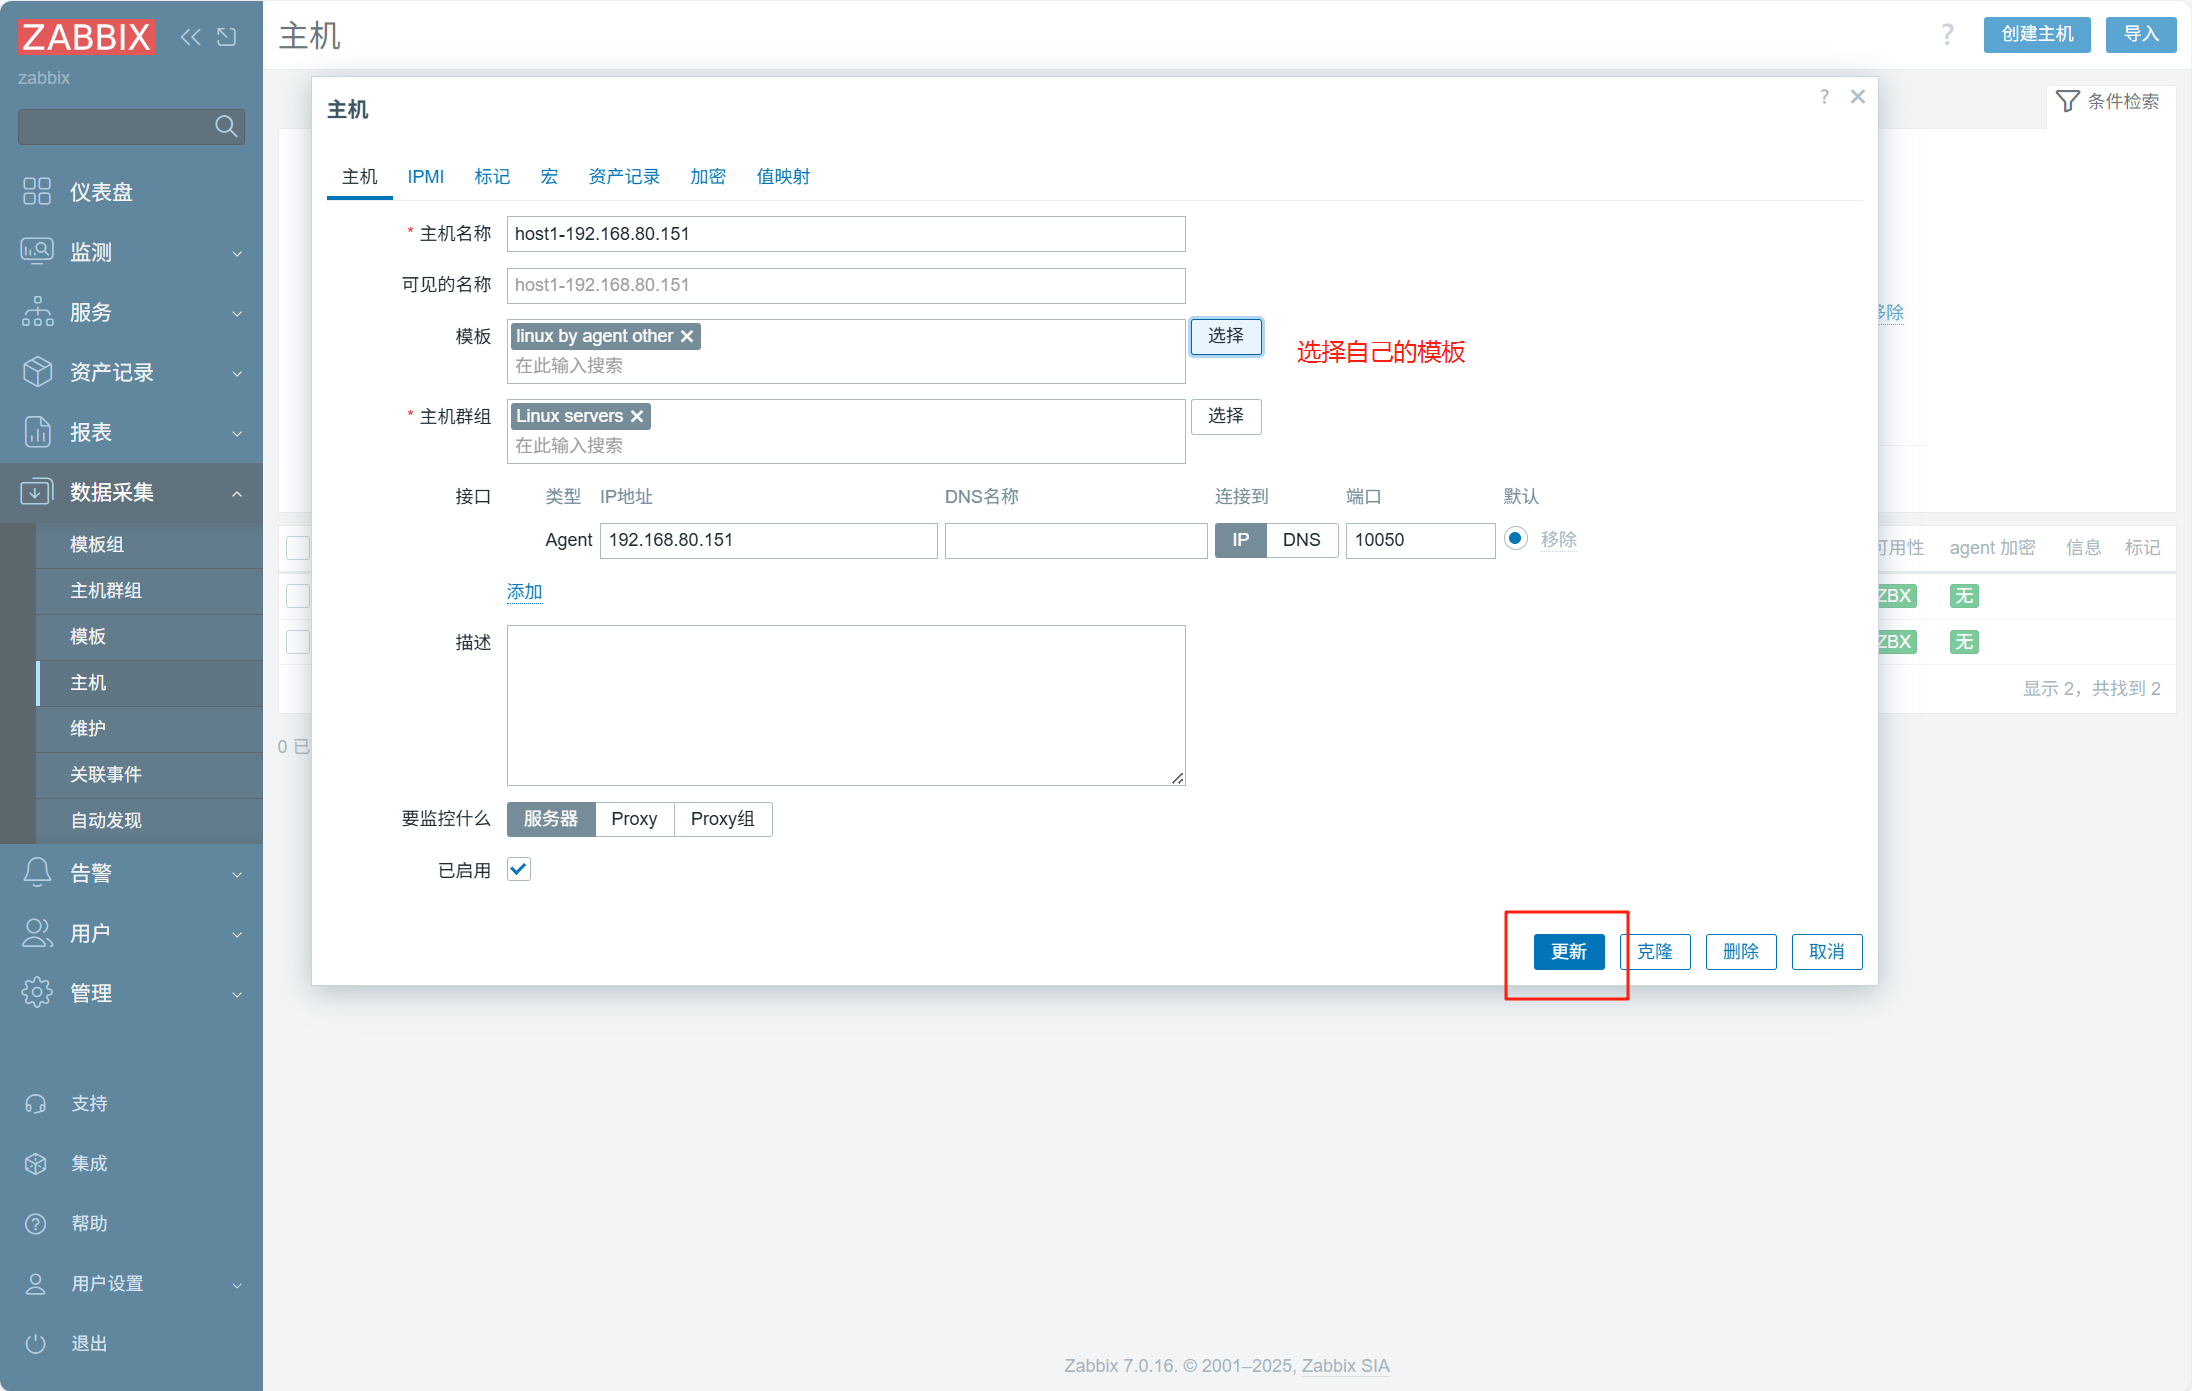
Task: Expand the 告警 menu chevron
Action: (x=237, y=874)
